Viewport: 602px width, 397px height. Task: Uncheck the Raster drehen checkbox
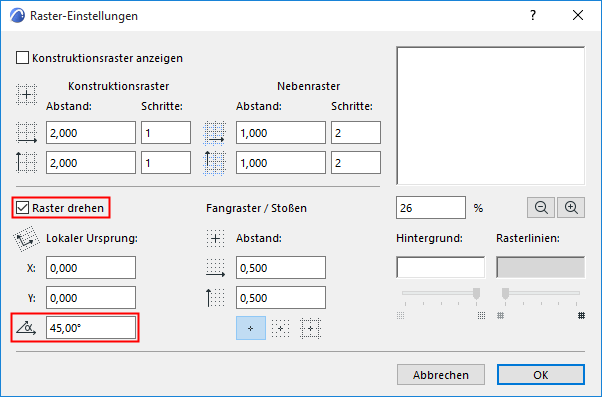point(22,208)
